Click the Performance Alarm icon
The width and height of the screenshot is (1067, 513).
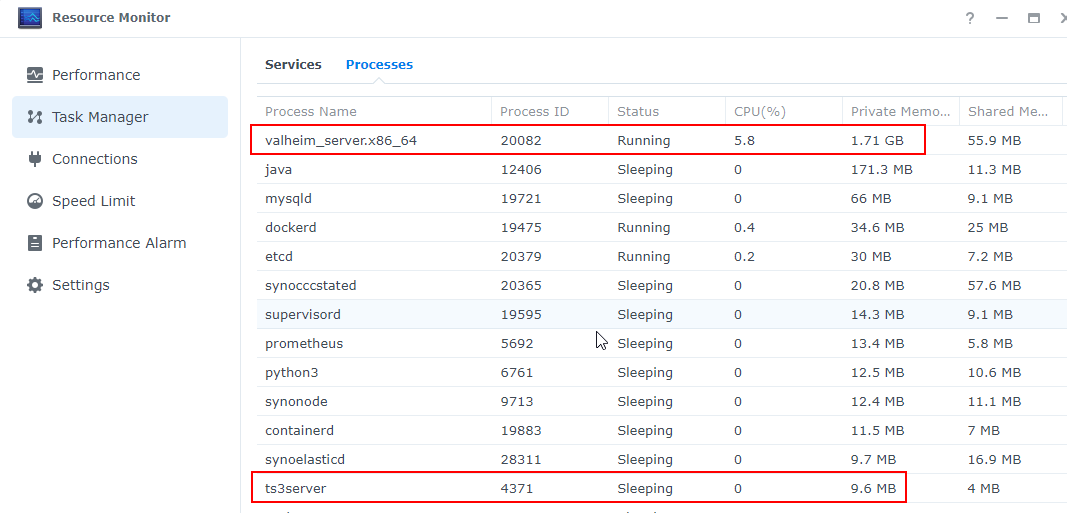[x=35, y=243]
